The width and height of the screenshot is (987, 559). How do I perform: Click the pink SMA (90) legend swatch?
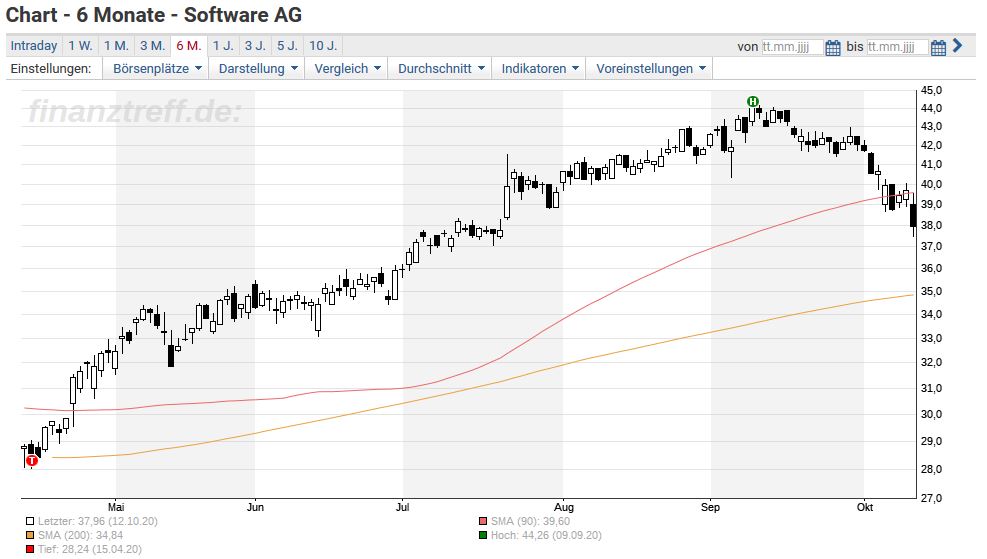tap(483, 522)
